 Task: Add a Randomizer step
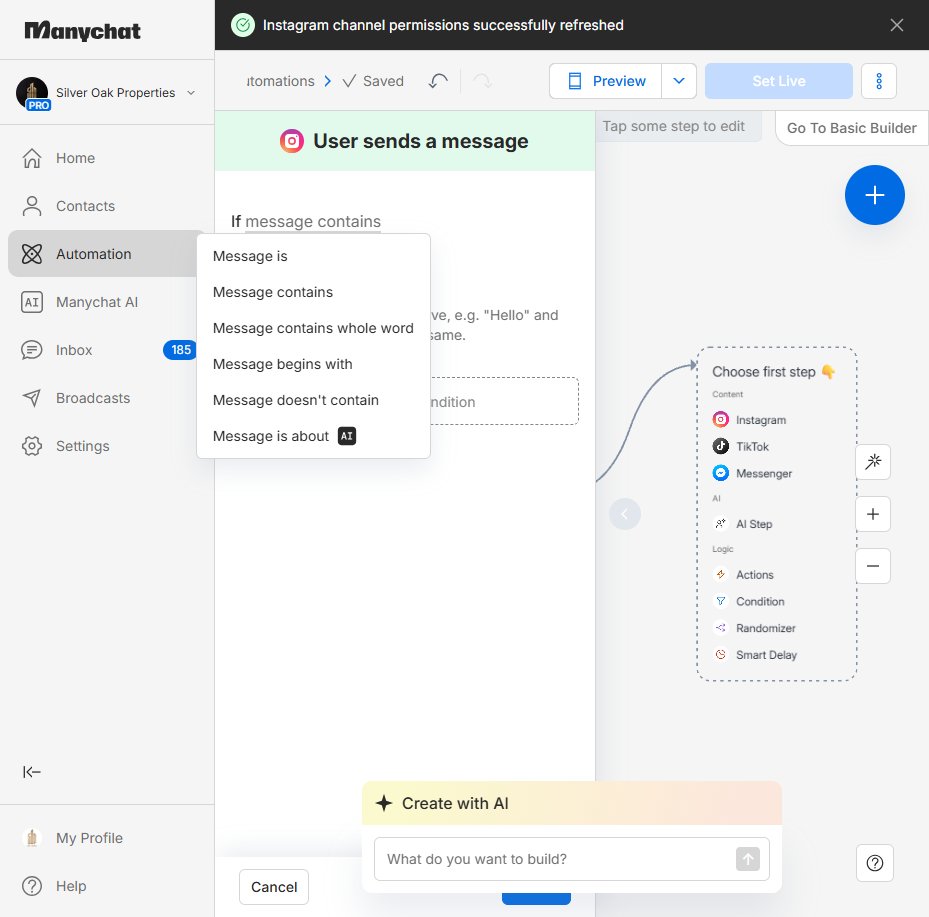[754, 628]
